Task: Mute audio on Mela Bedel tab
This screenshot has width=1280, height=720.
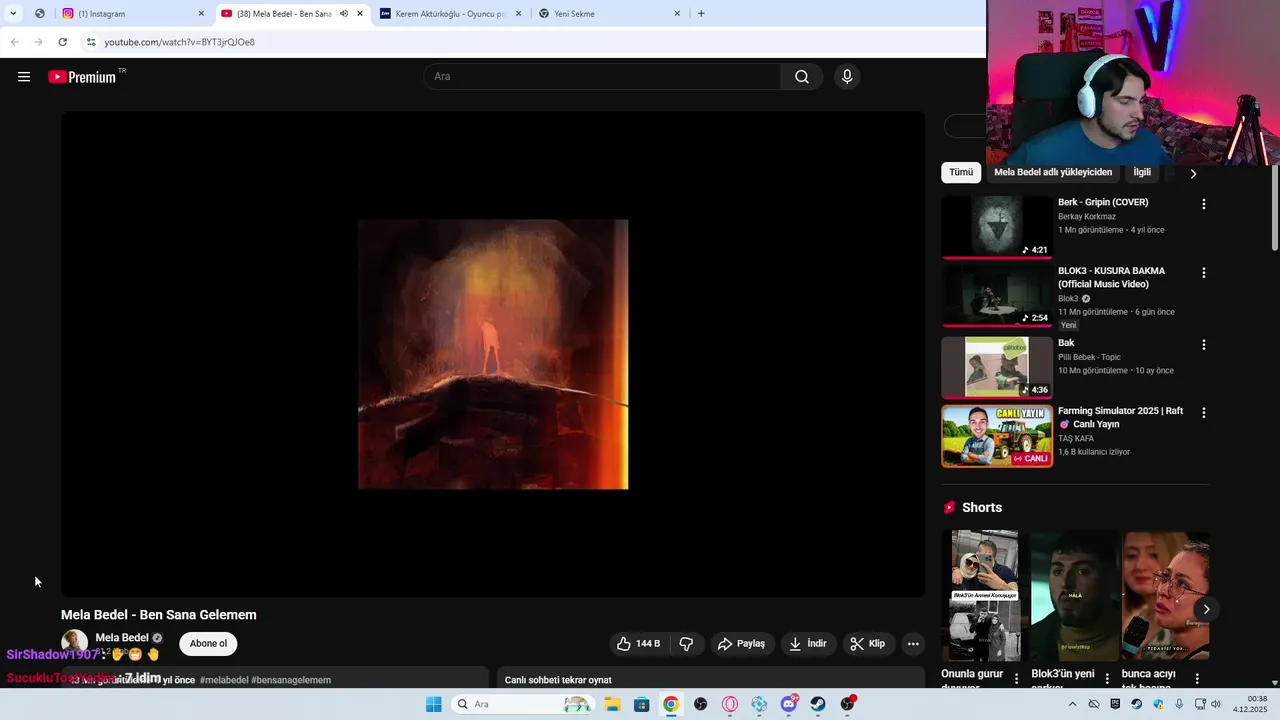Action: [x=344, y=14]
